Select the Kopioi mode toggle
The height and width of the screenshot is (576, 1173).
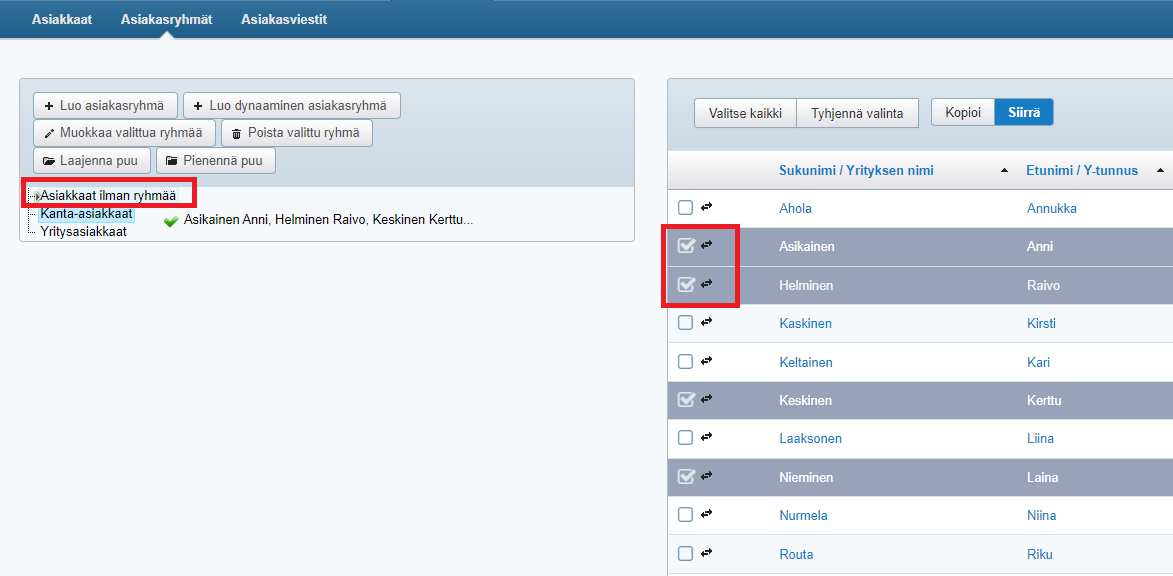coord(963,112)
